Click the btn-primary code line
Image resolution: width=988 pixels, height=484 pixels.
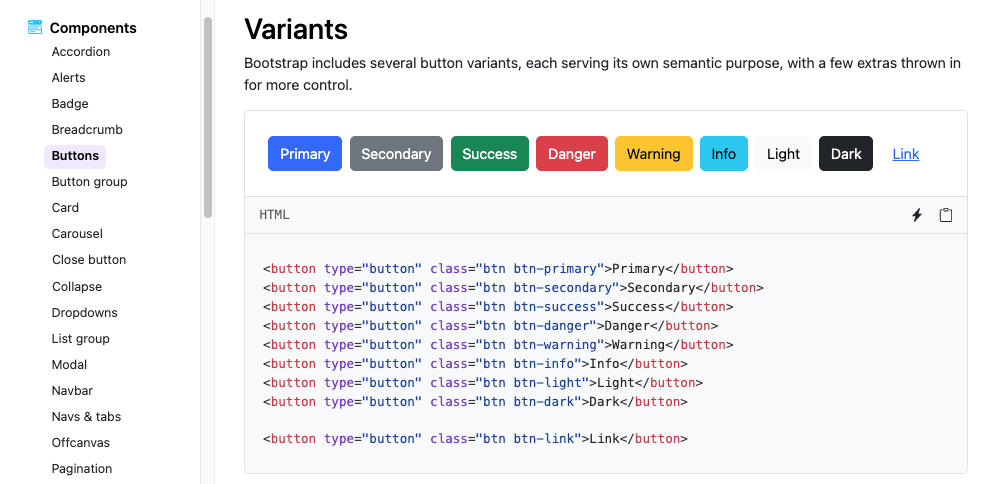[498, 269]
